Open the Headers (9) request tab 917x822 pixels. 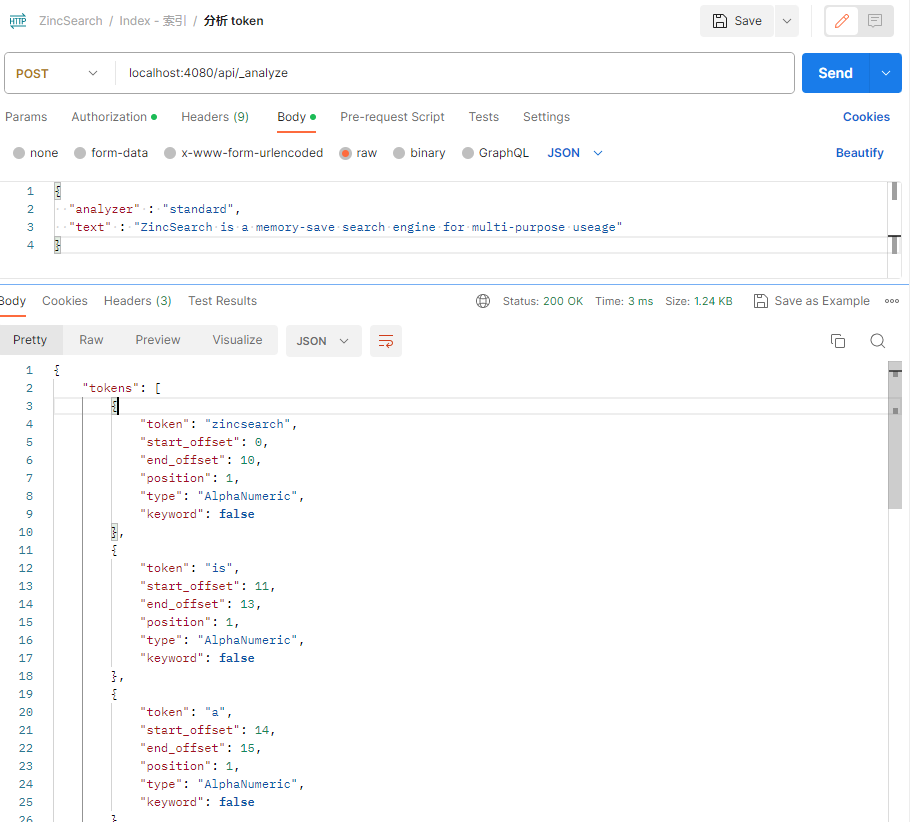coord(215,117)
